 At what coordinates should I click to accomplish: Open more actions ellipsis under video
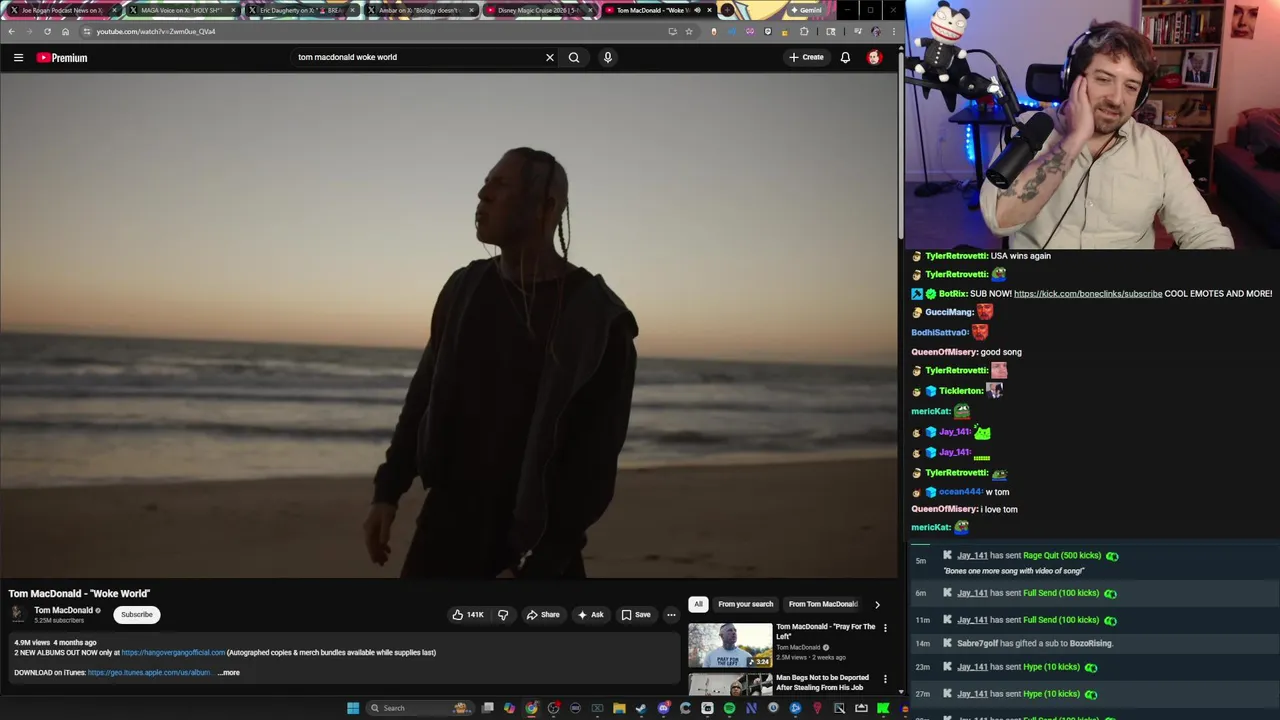pyautogui.click(x=672, y=615)
